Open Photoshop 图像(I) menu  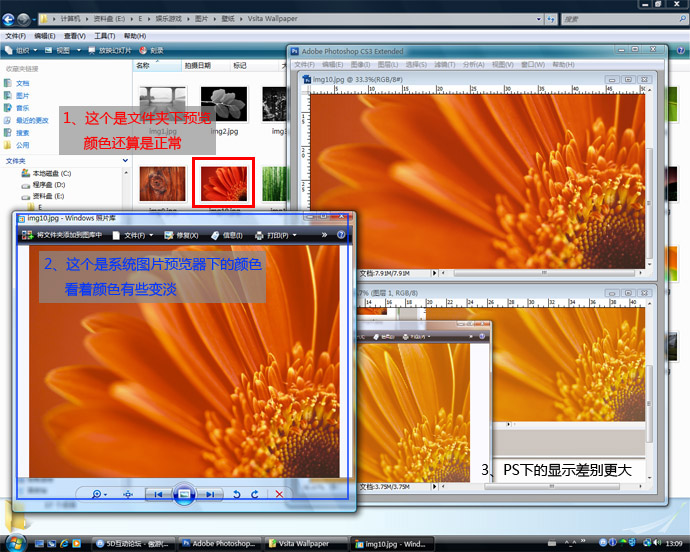(360, 65)
